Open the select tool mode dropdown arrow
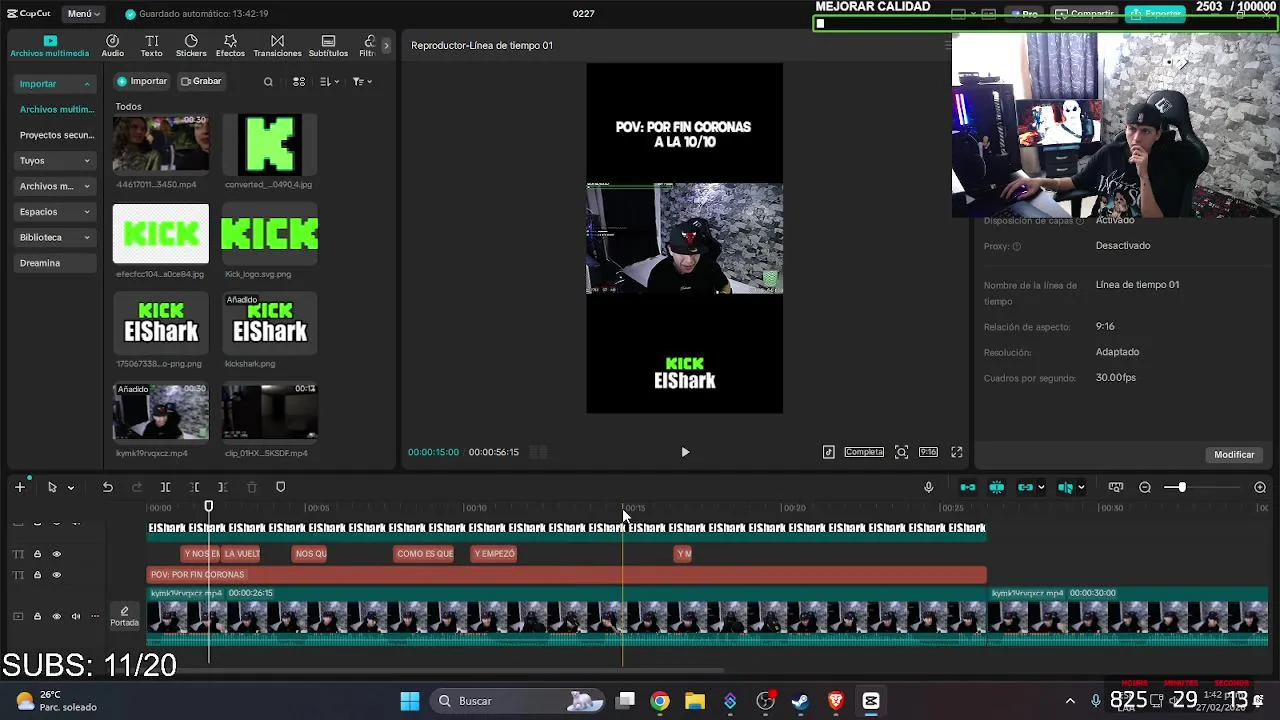This screenshot has width=1280, height=720. [x=70, y=488]
